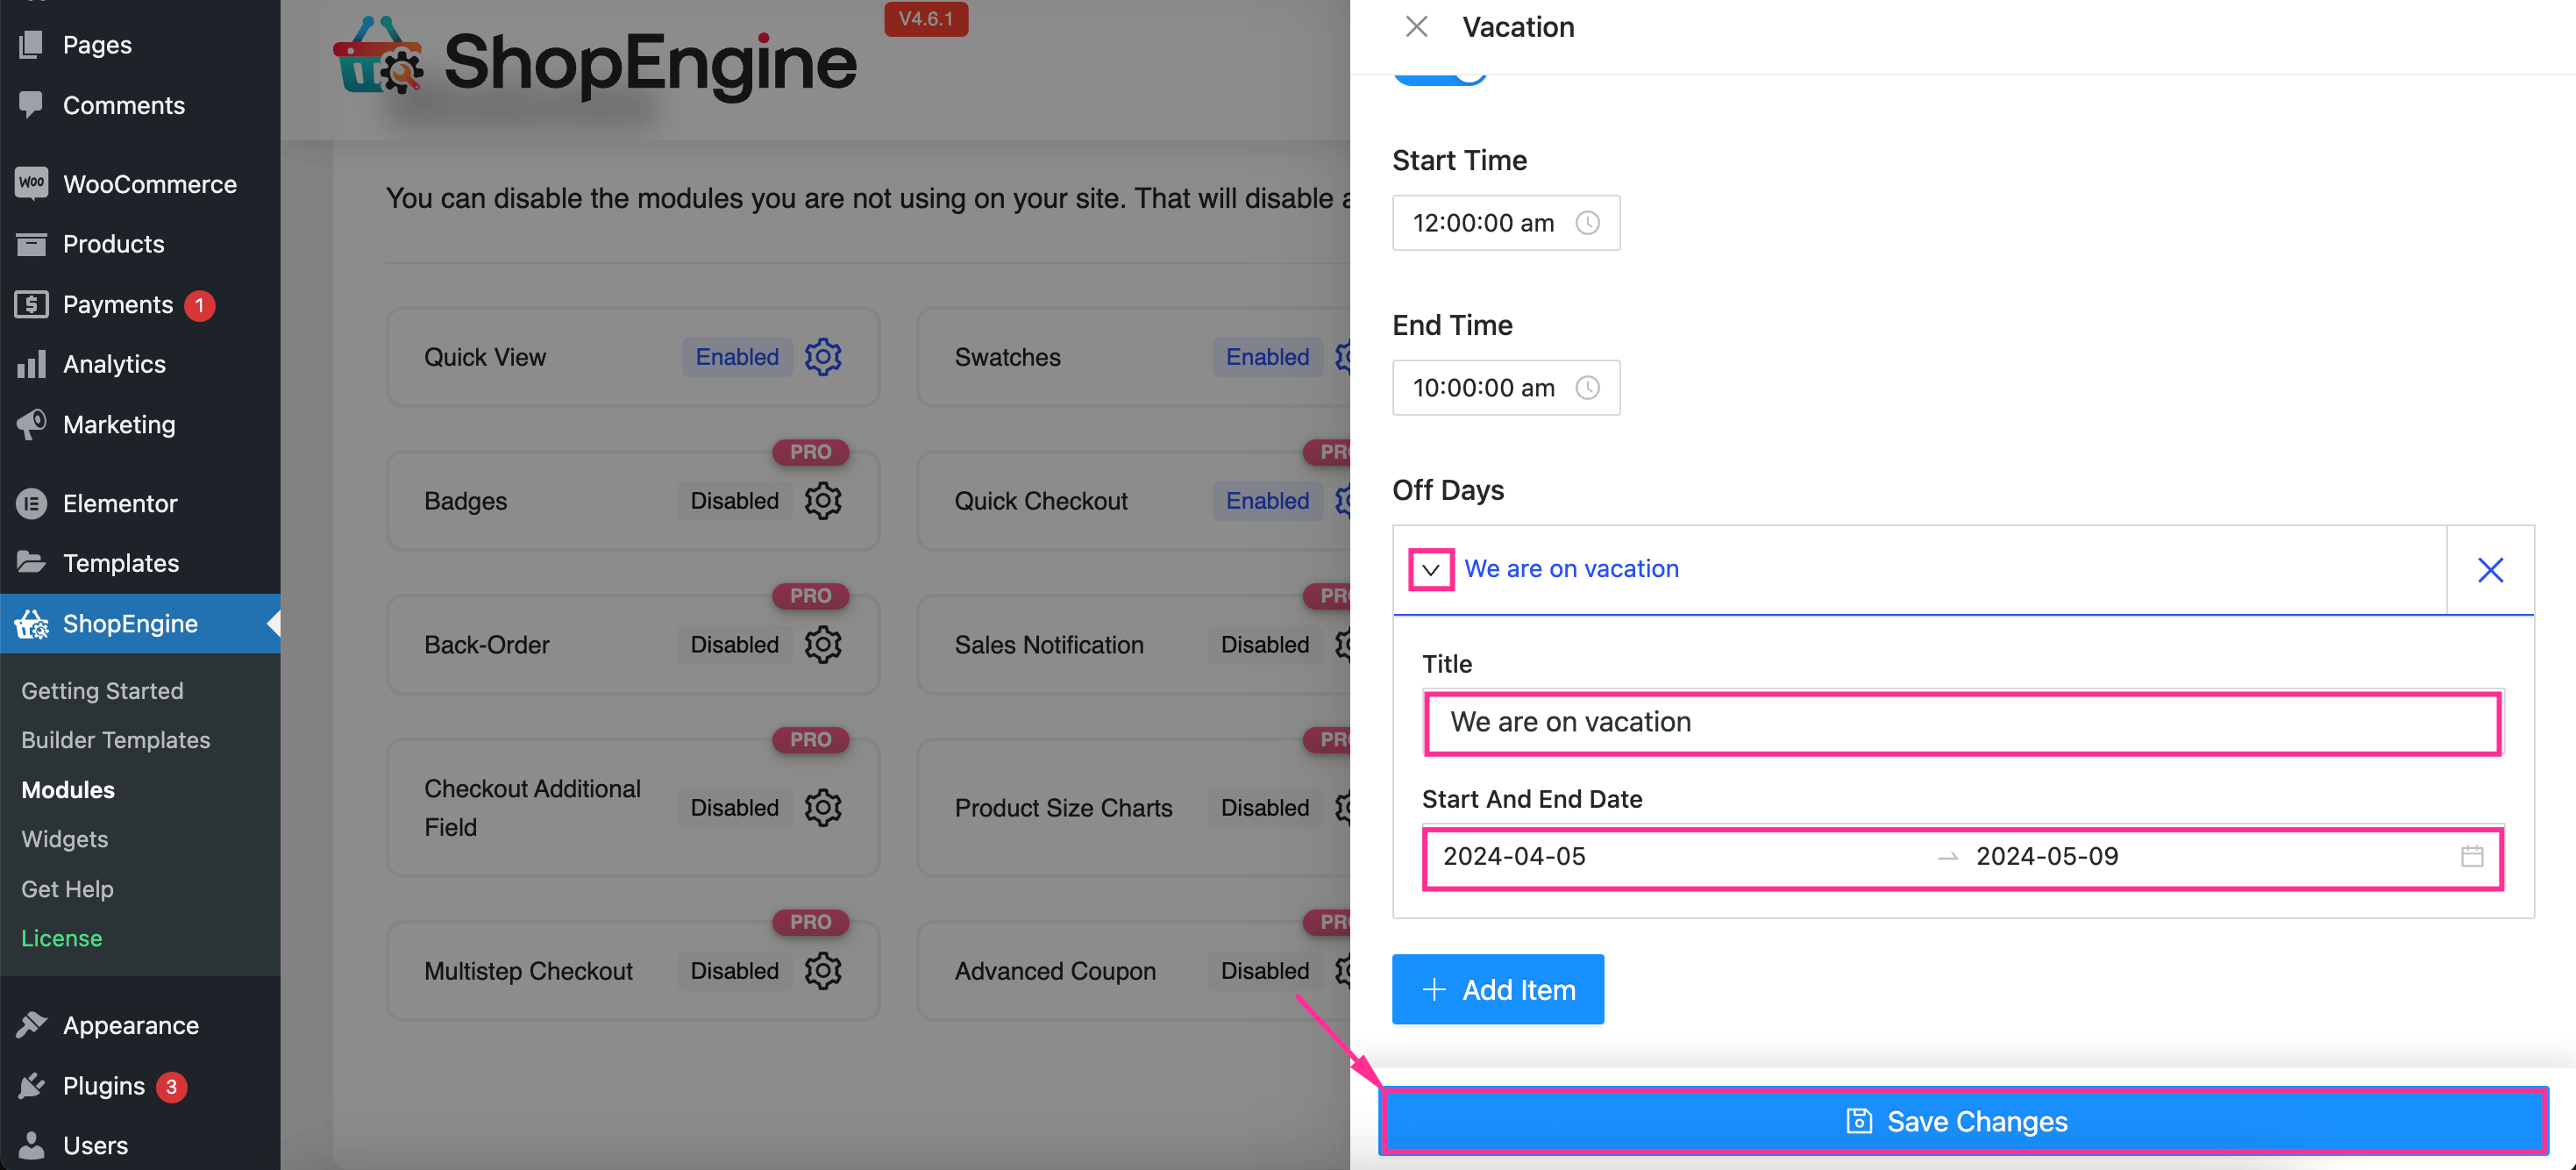Click the Add Item button

point(1497,989)
